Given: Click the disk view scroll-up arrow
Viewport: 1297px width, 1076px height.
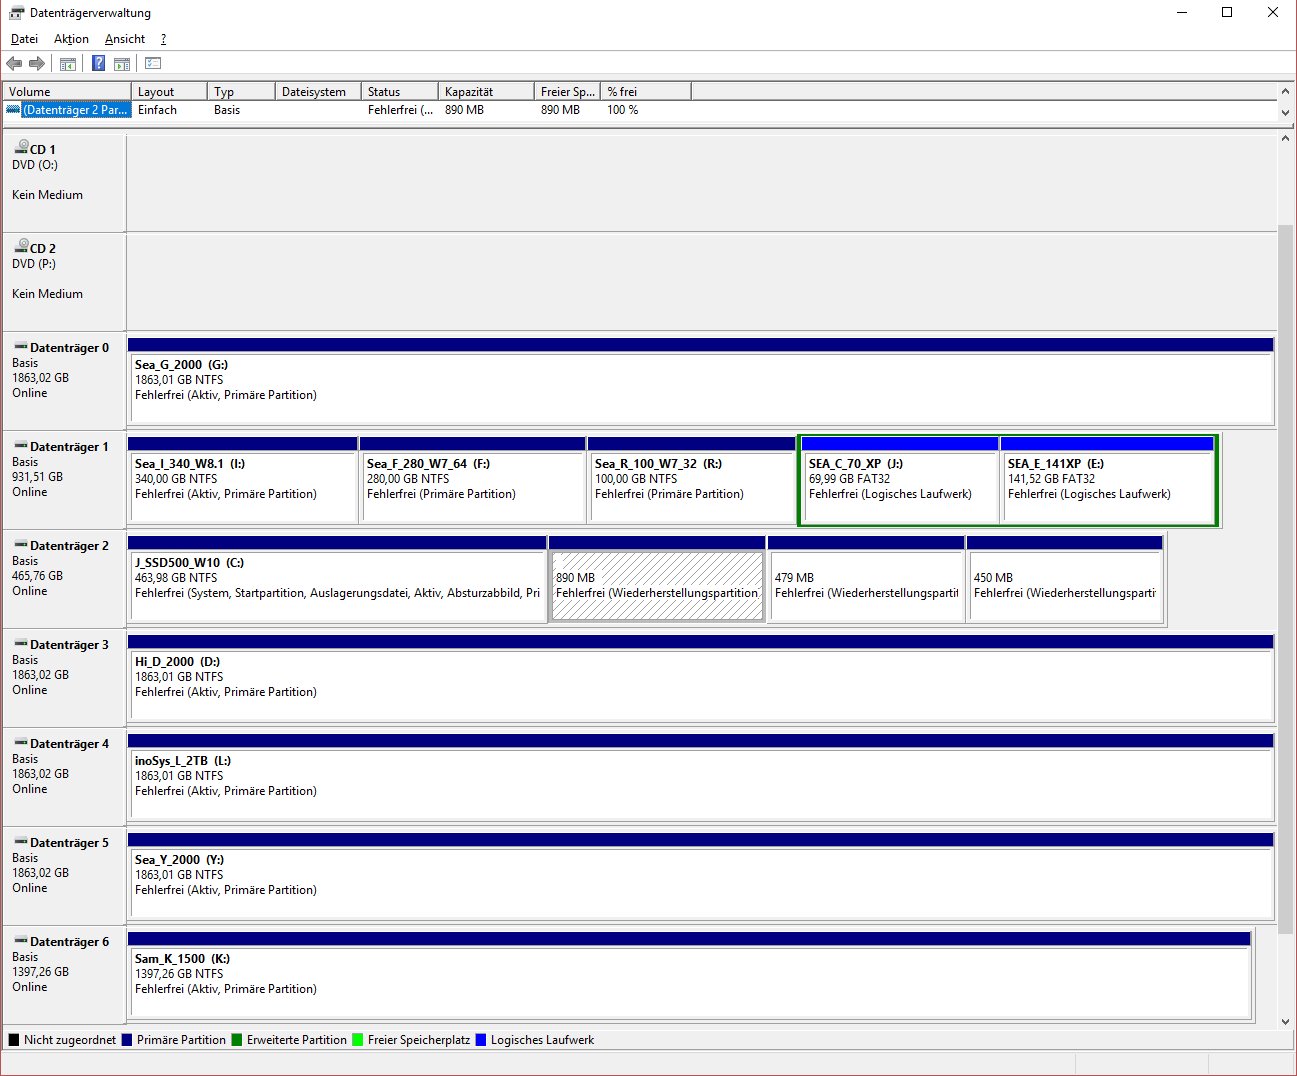Looking at the screenshot, I should point(1286,139).
